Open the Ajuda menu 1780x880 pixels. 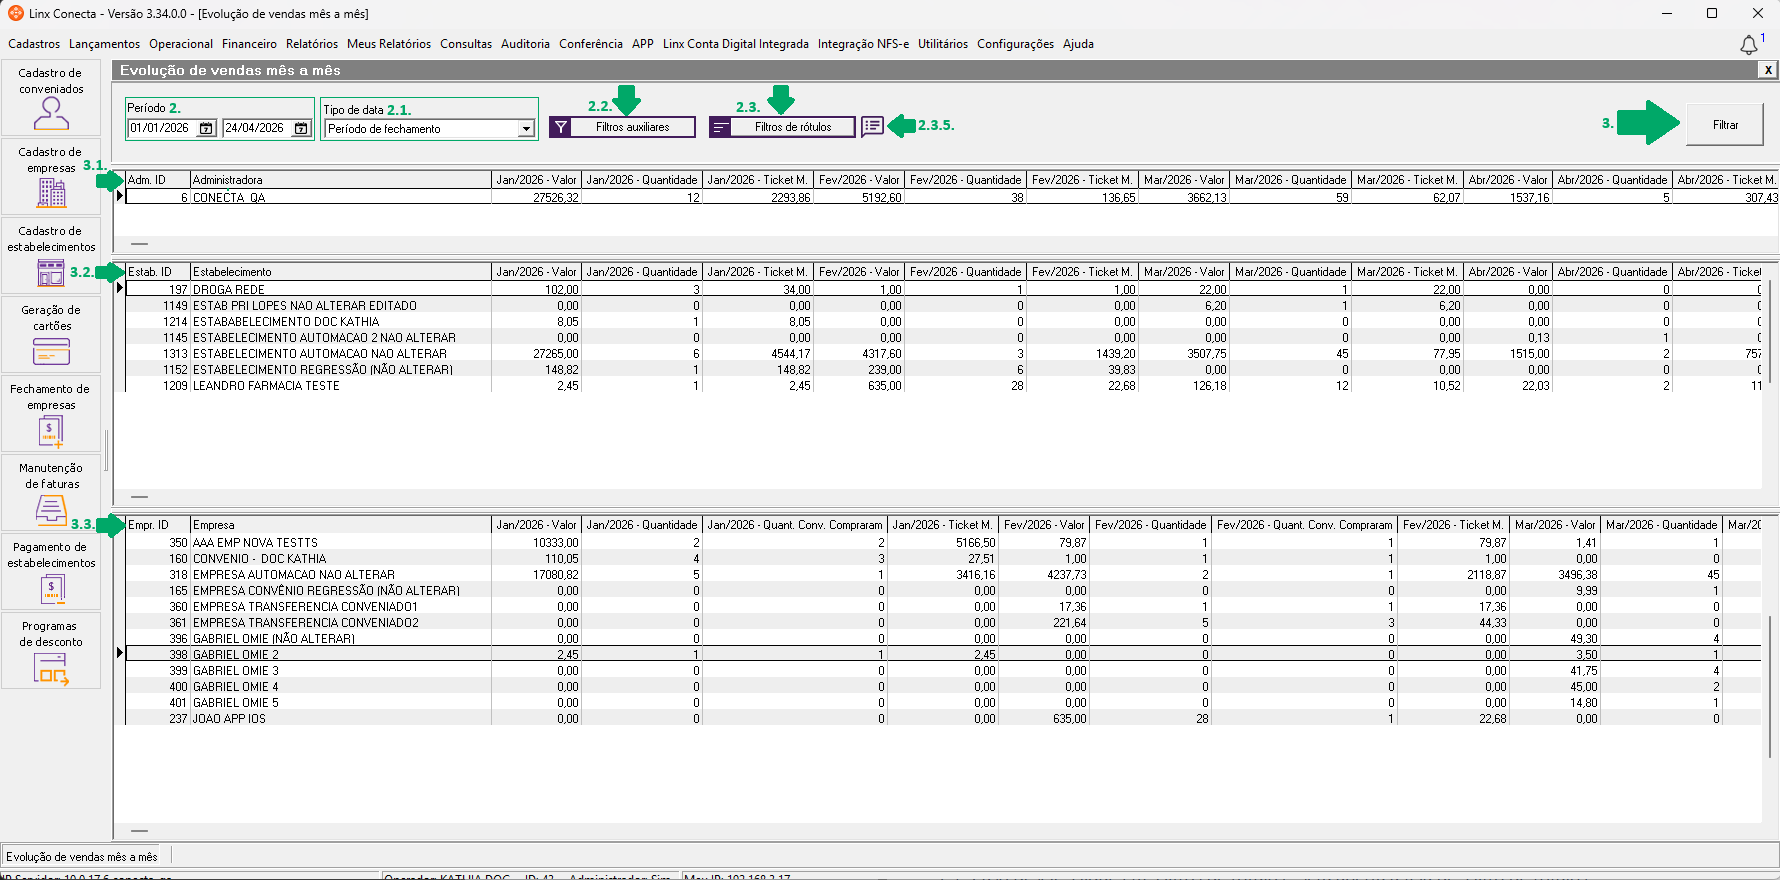tap(1078, 44)
